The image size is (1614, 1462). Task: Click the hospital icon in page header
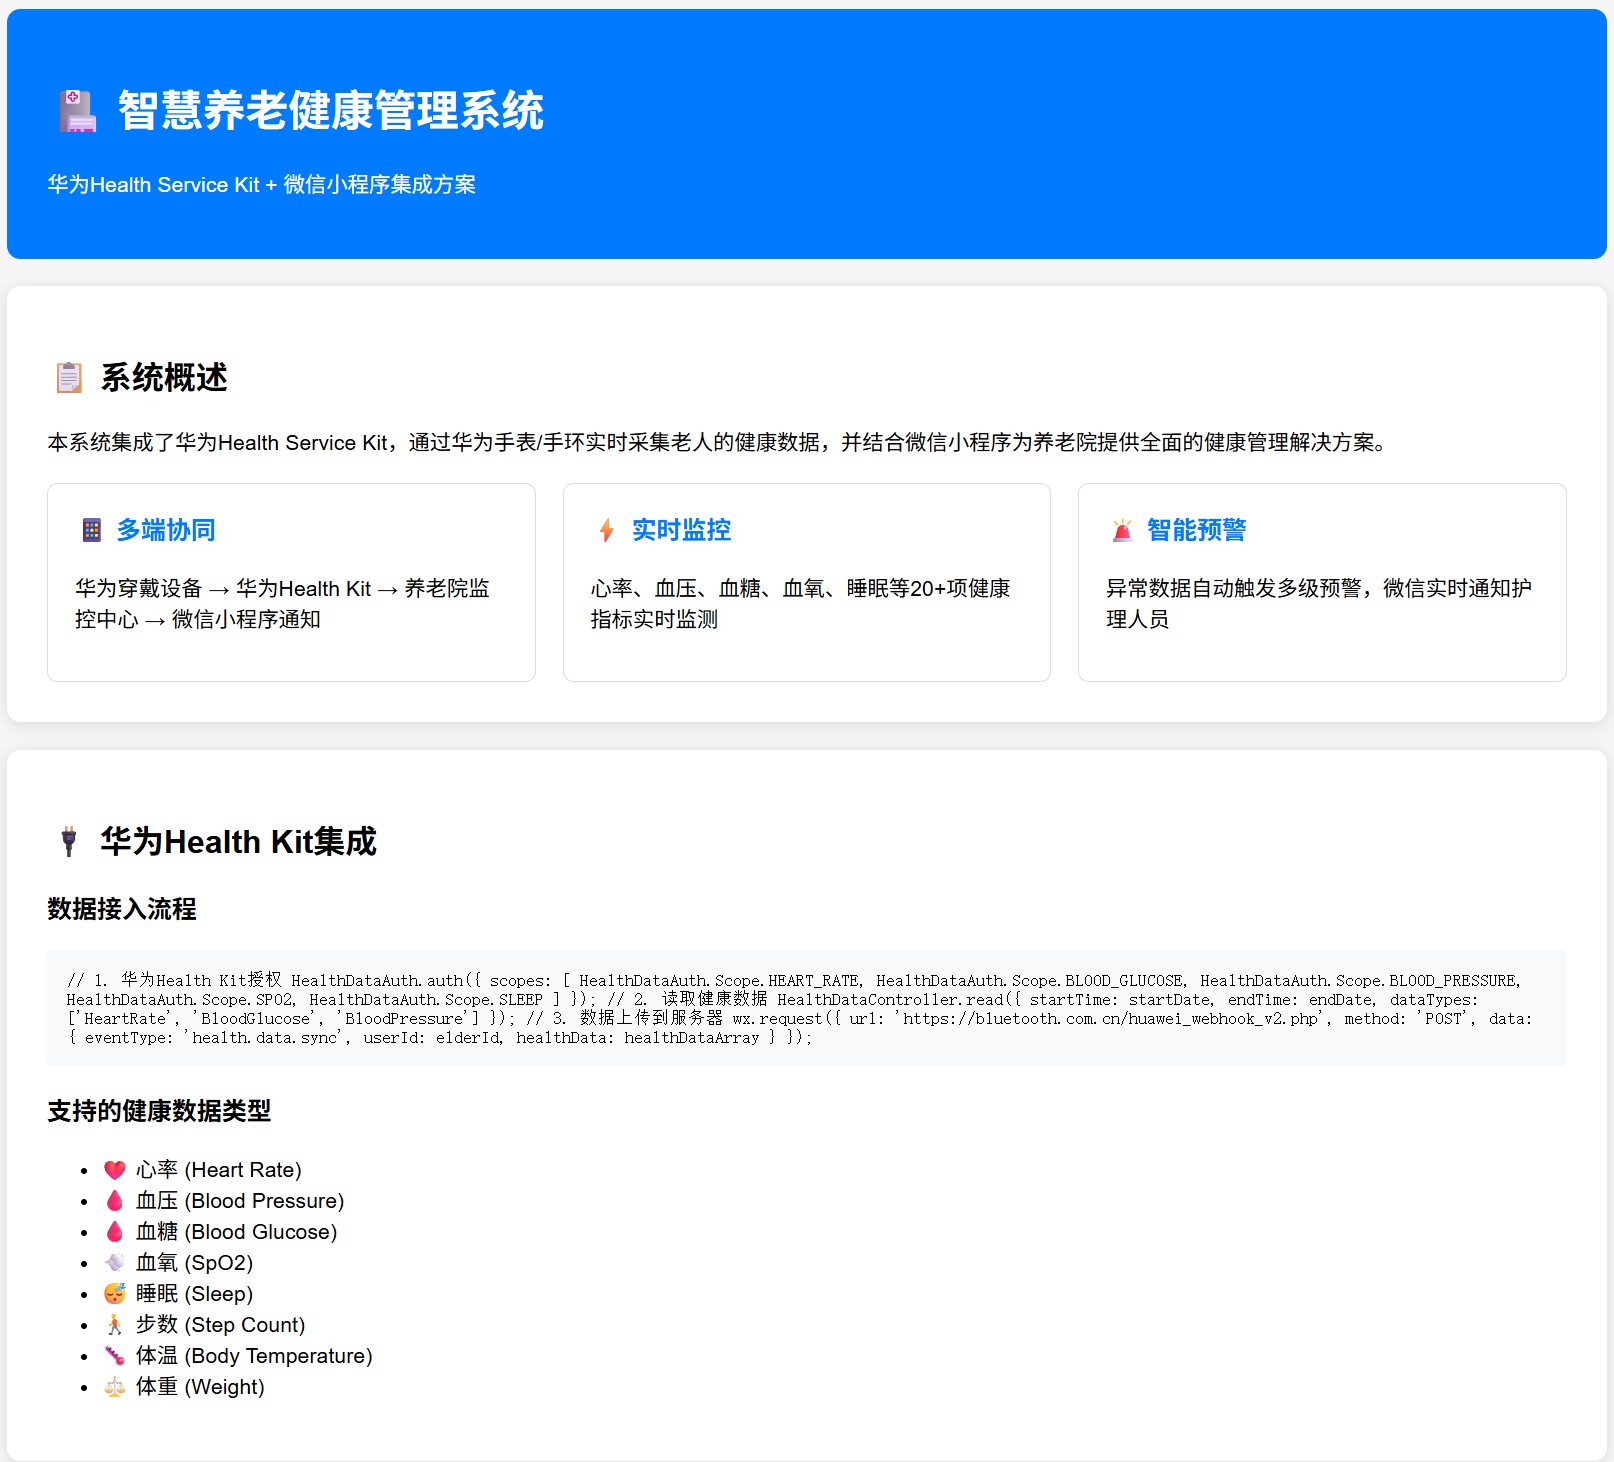pos(77,111)
